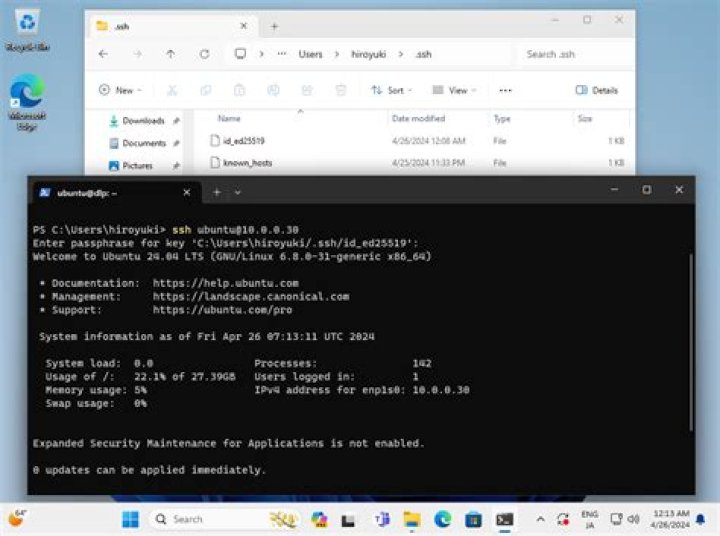The height and width of the screenshot is (536, 720).
Task: Select the ubuntu@dlp terminal tab
Action: coord(116,193)
